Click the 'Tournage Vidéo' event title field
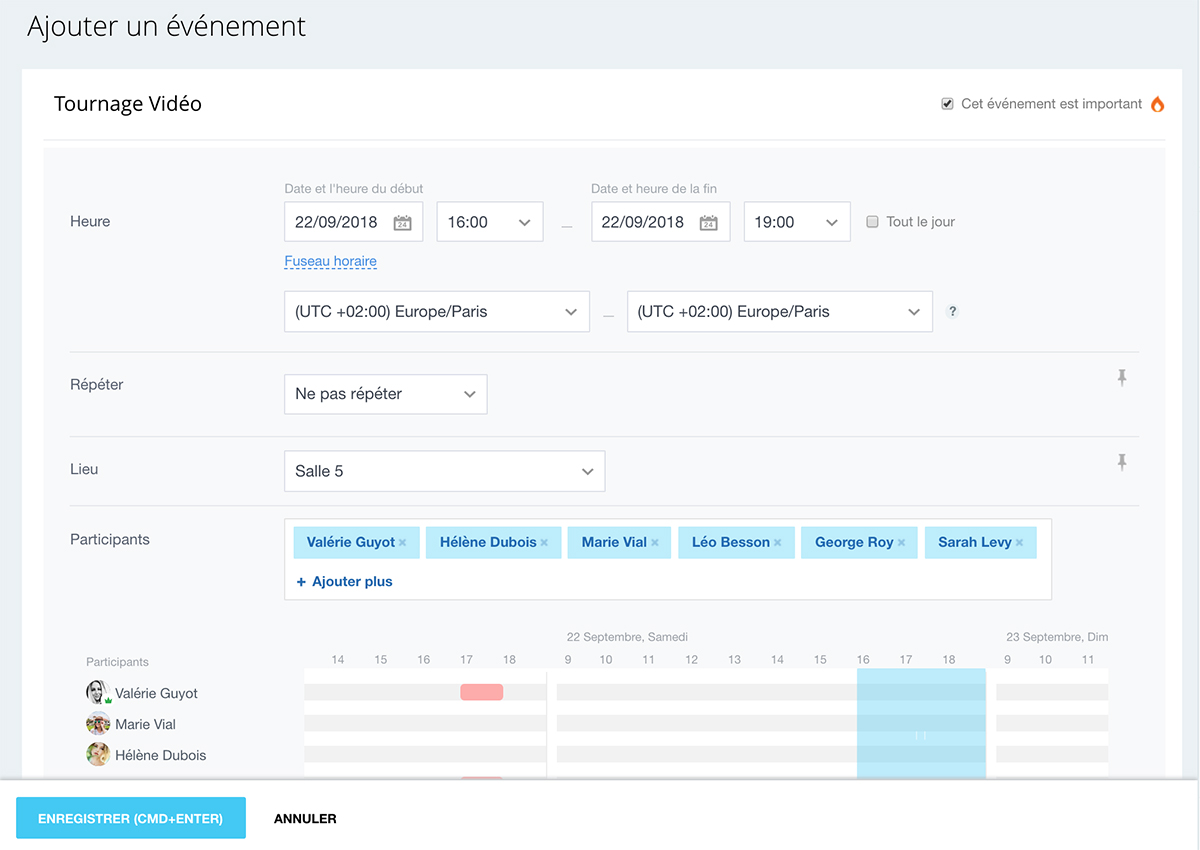 pyautogui.click(x=128, y=104)
